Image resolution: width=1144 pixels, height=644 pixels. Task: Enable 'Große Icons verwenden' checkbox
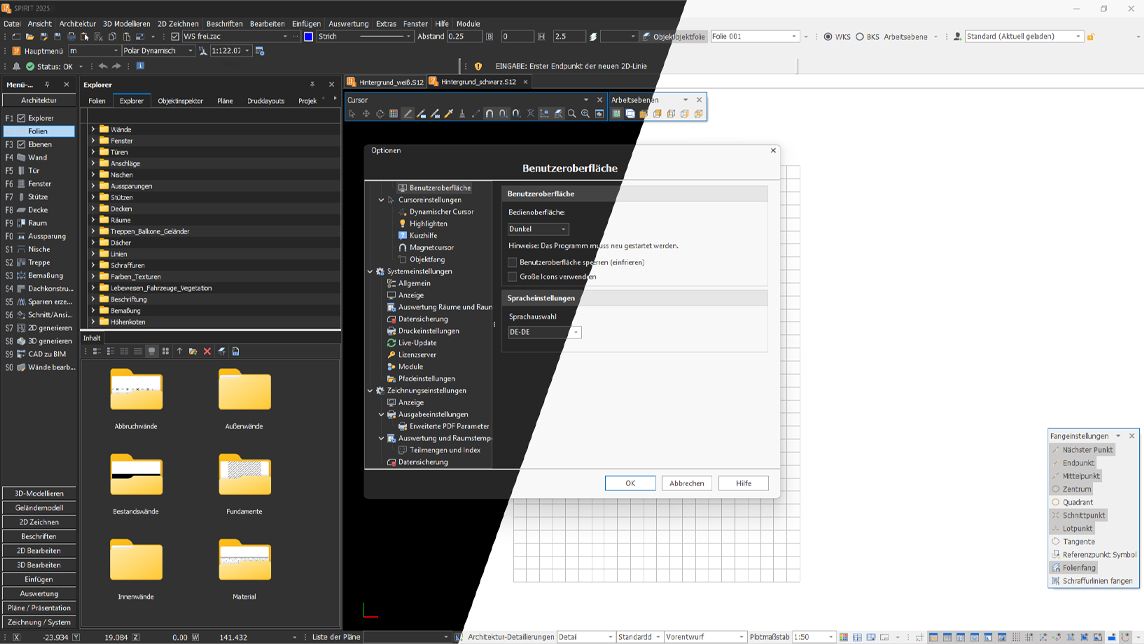click(512, 277)
